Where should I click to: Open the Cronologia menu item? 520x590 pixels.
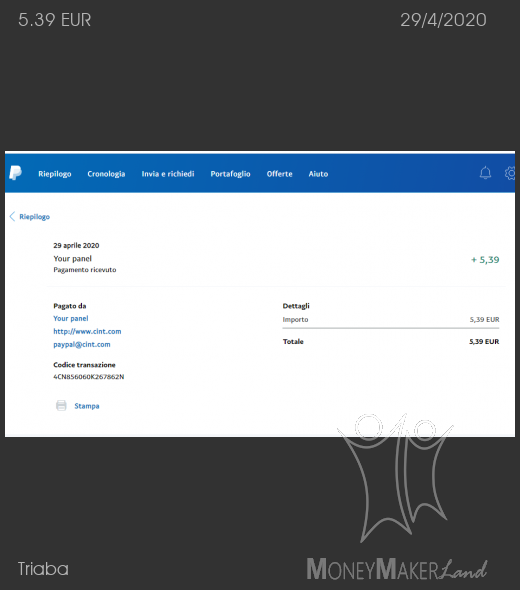point(106,174)
